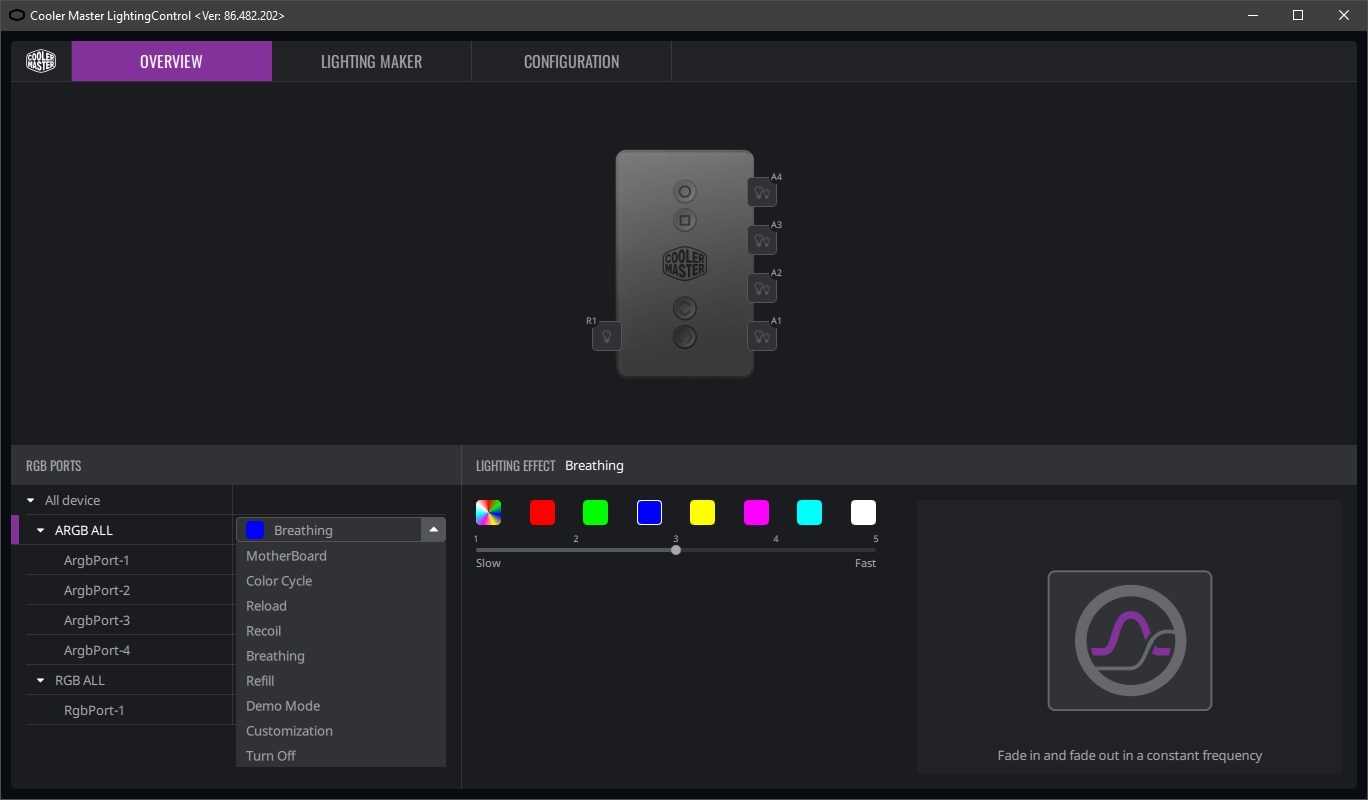
Task: Pick the blue color swatch
Action: [649, 513]
